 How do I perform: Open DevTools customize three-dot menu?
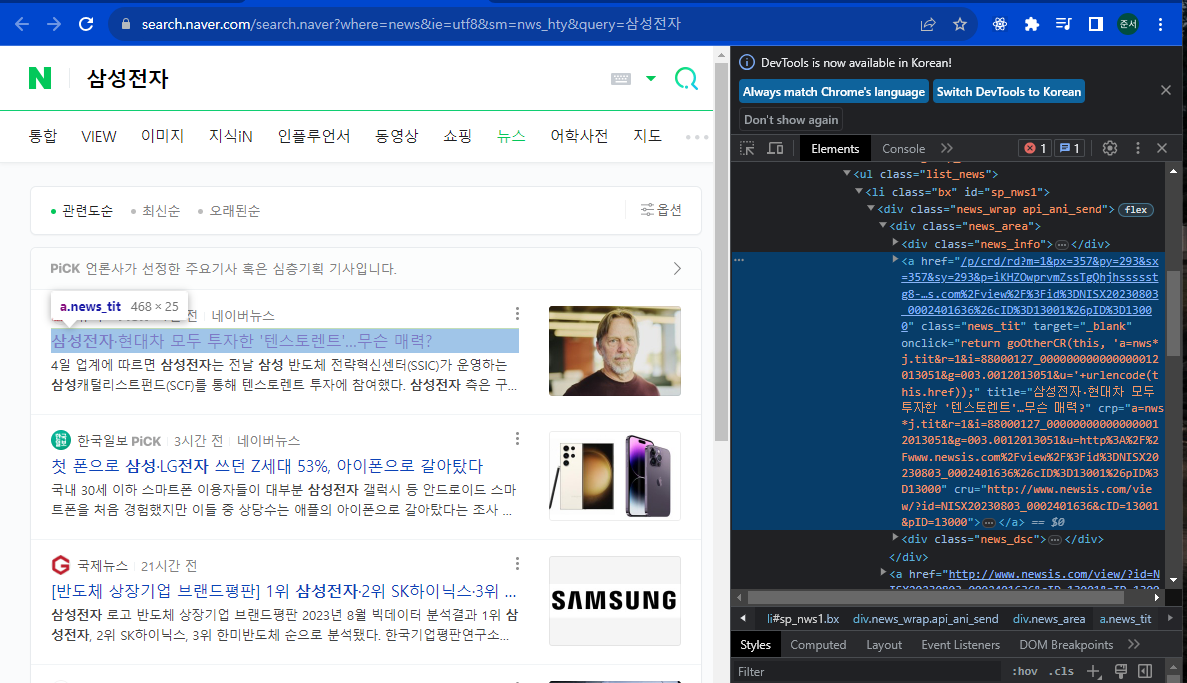click(1137, 148)
